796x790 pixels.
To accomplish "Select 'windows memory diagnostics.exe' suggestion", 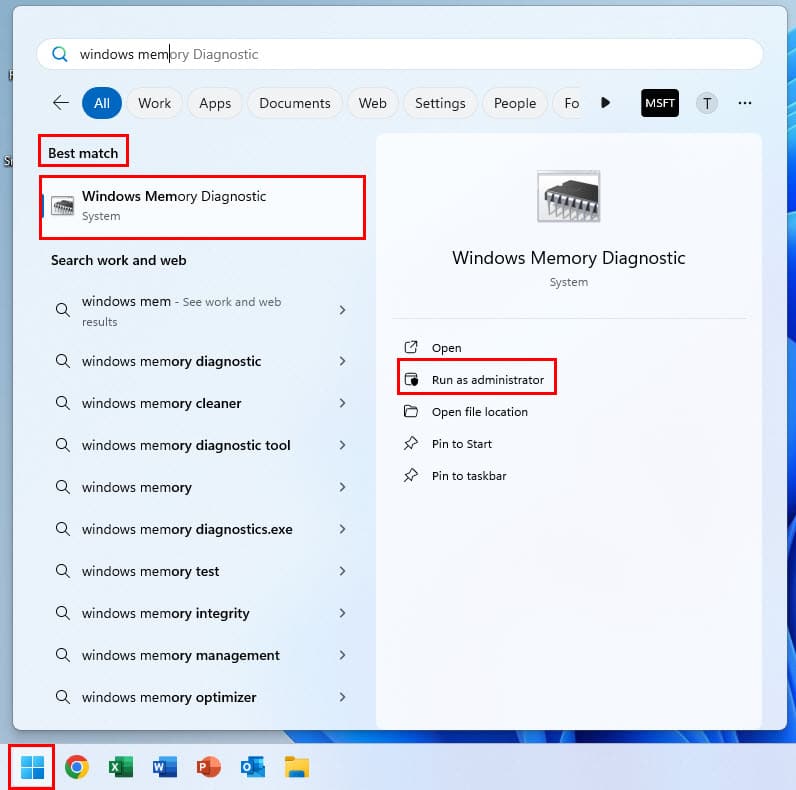I will pos(187,529).
